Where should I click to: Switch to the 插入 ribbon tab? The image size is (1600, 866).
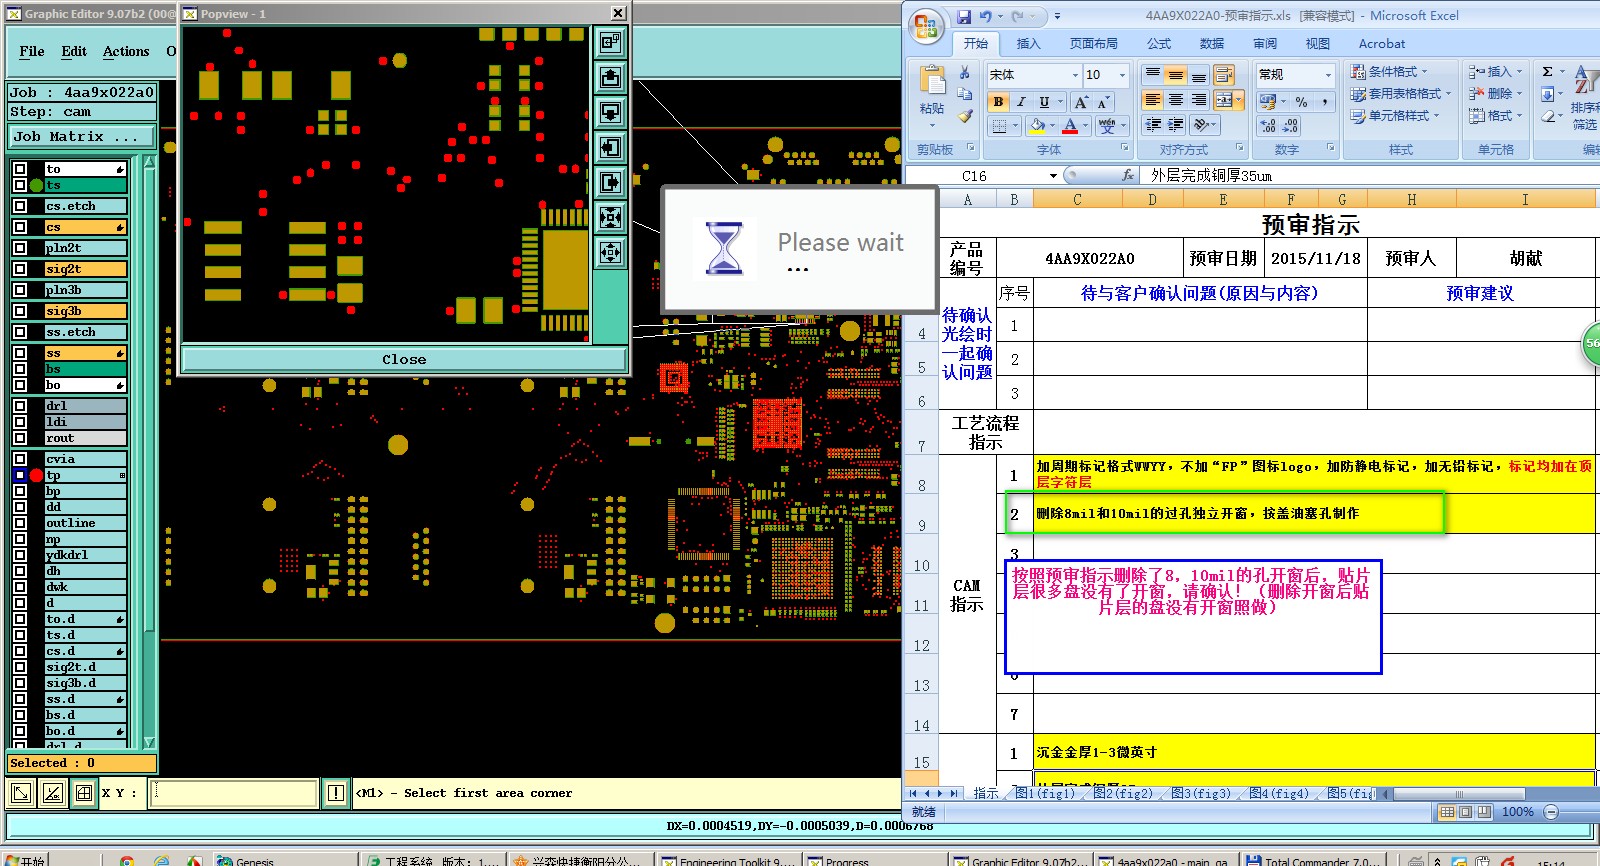point(1029,44)
